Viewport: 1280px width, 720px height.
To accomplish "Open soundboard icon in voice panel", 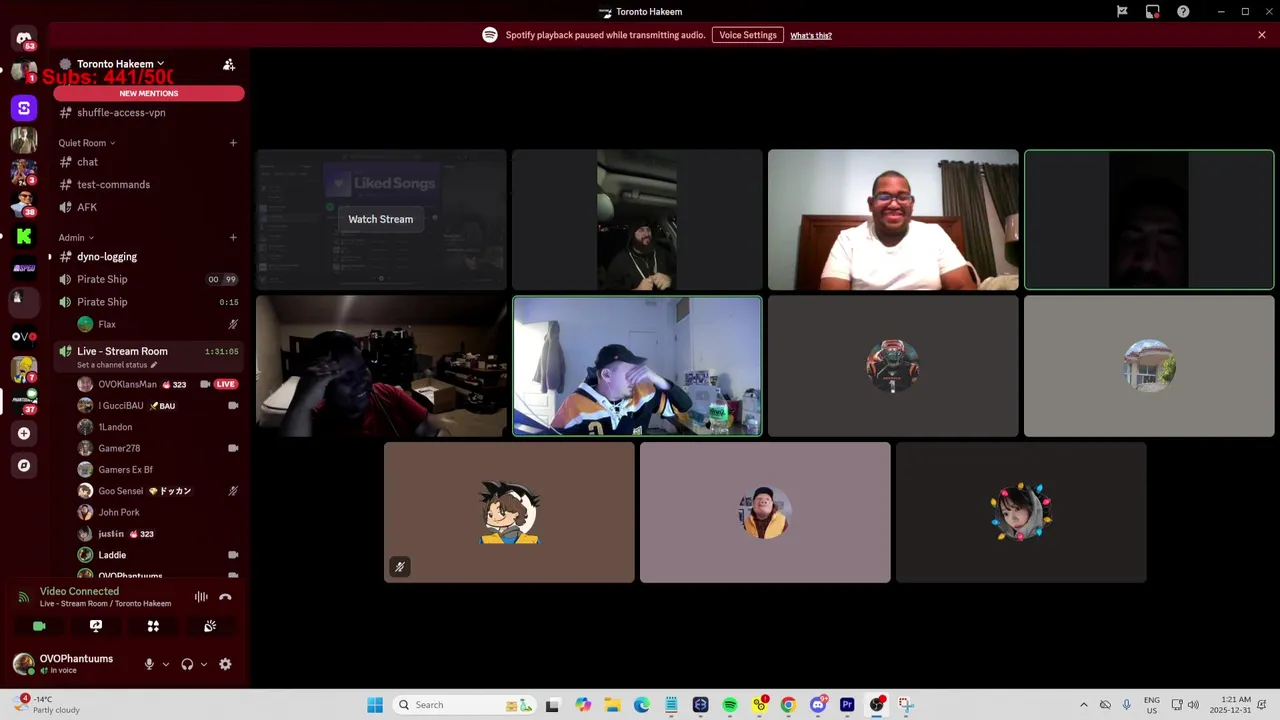I will (x=210, y=626).
